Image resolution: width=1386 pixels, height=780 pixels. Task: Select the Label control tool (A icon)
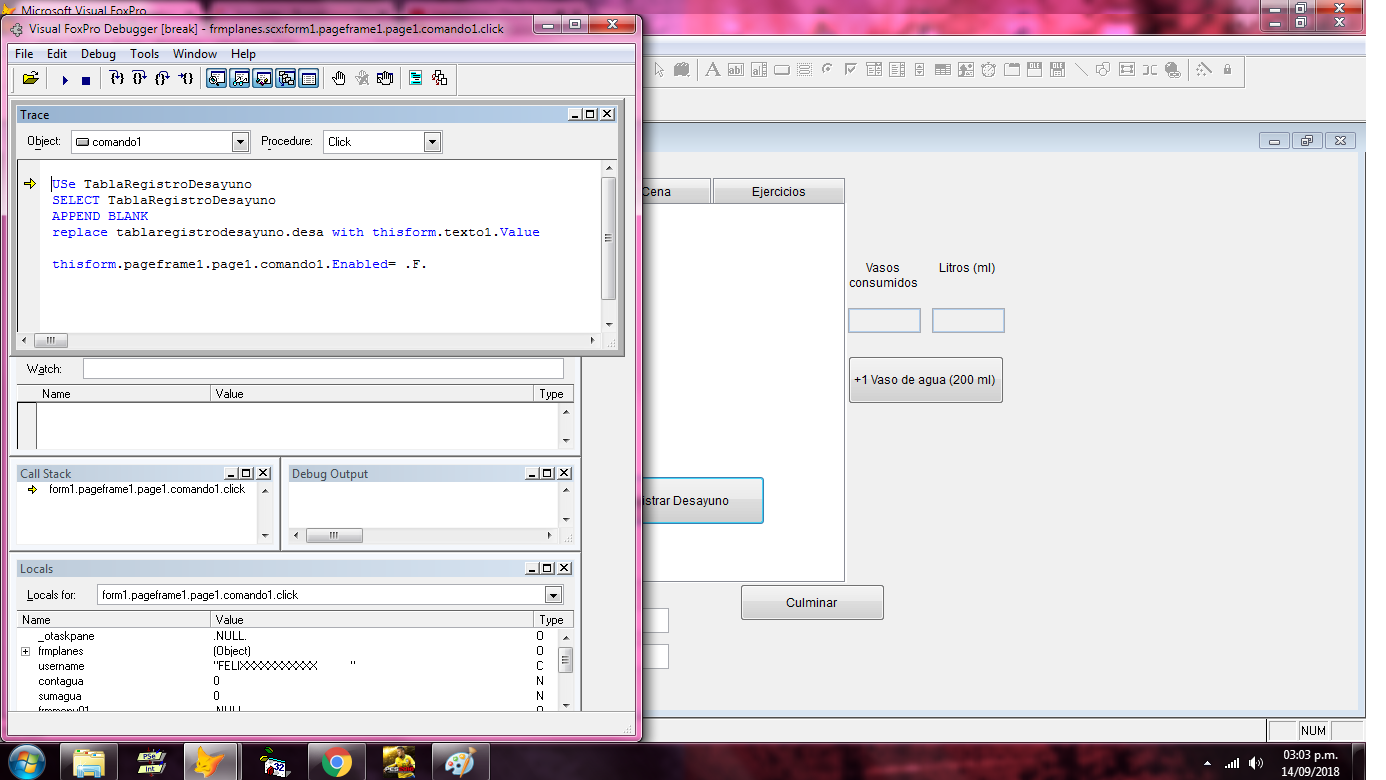(713, 69)
